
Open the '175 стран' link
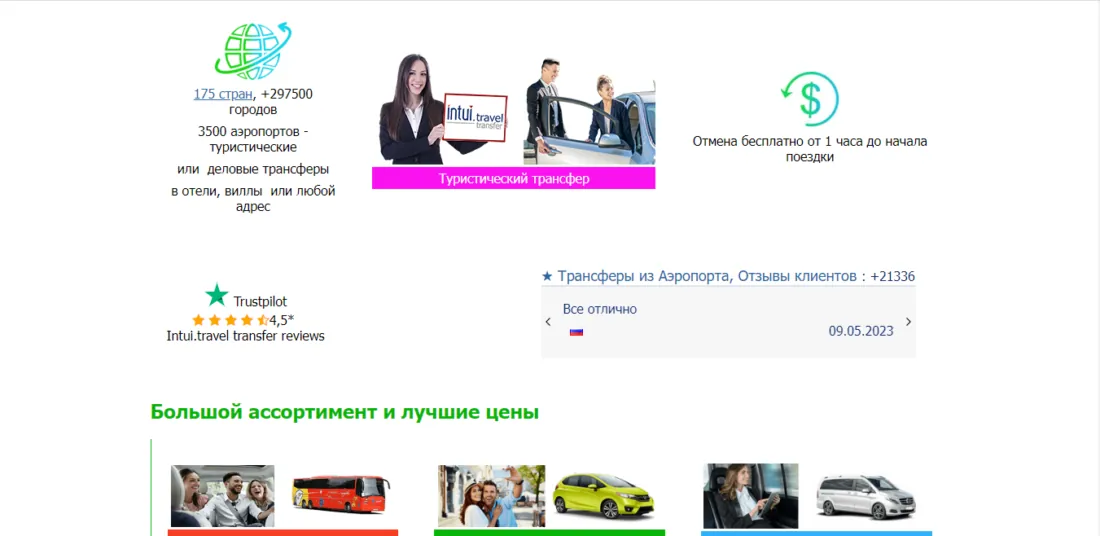tap(223, 94)
